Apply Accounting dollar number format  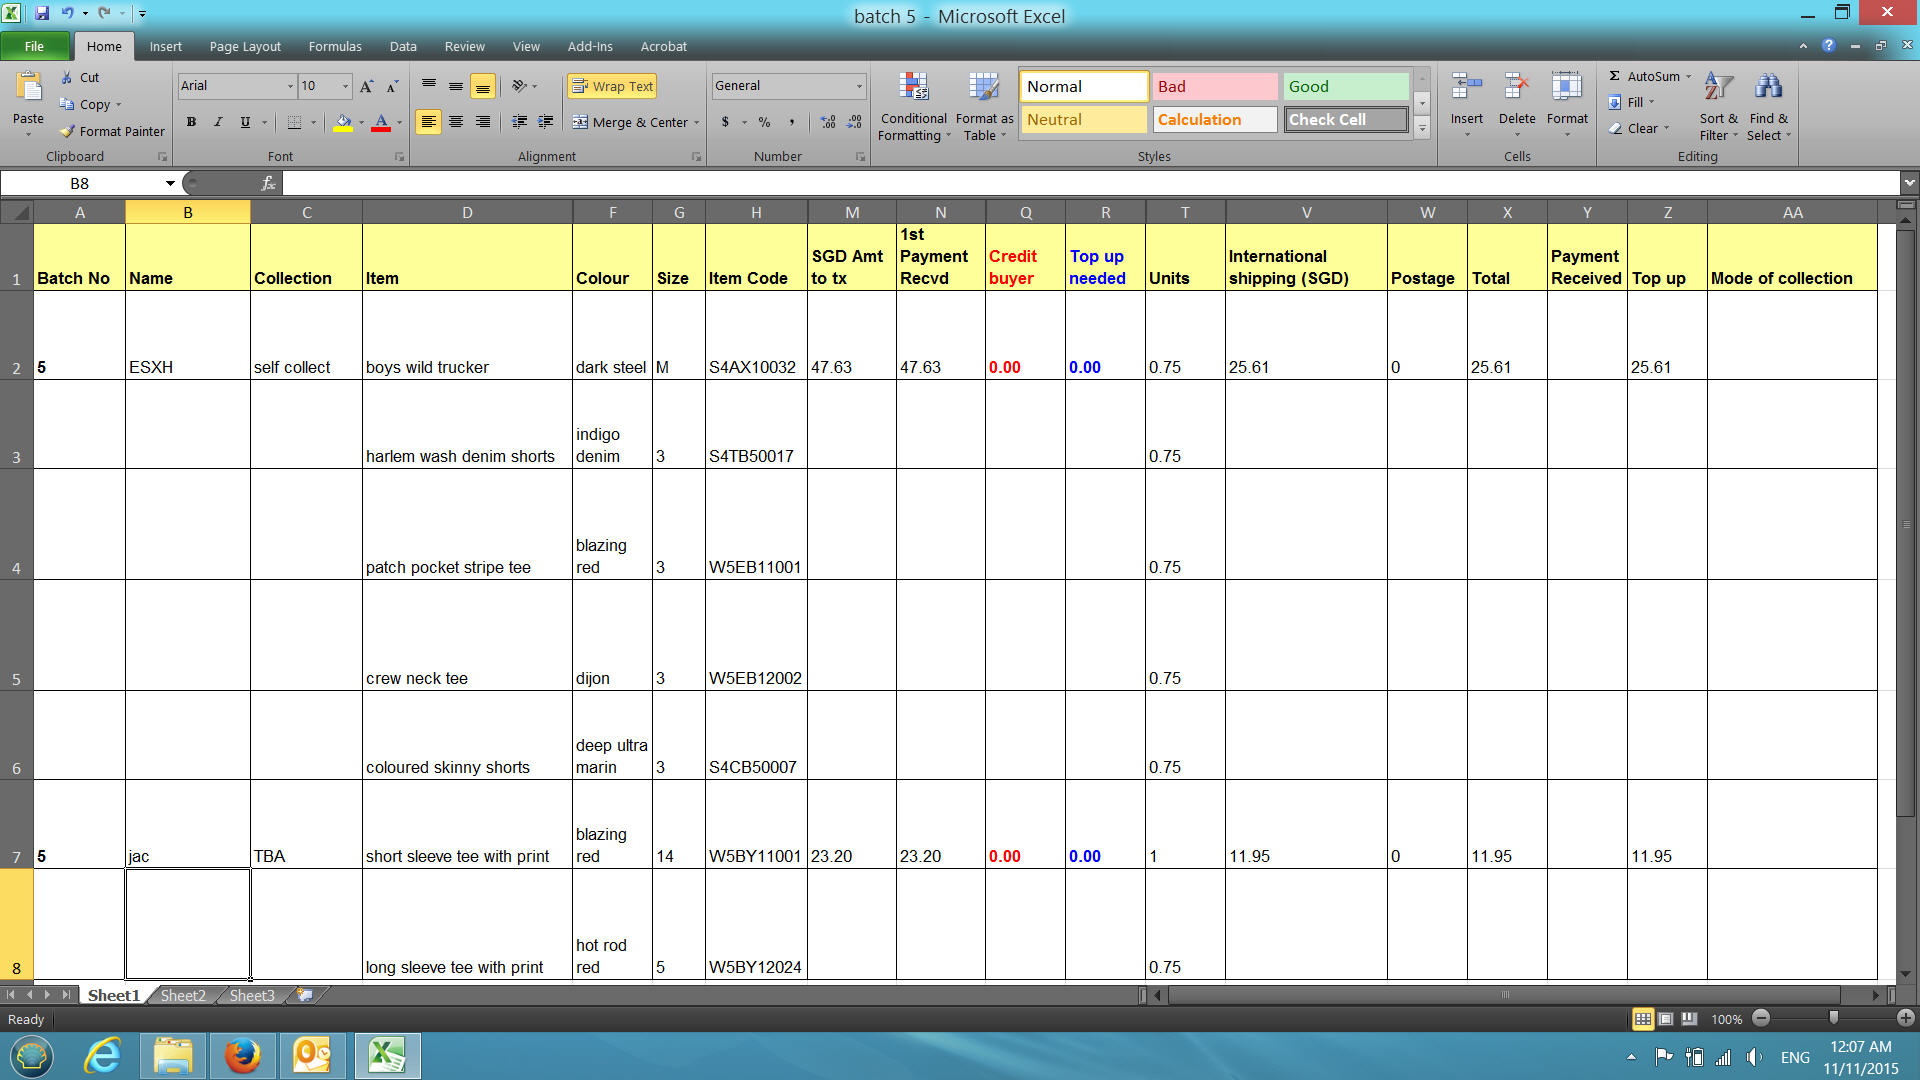coord(725,122)
